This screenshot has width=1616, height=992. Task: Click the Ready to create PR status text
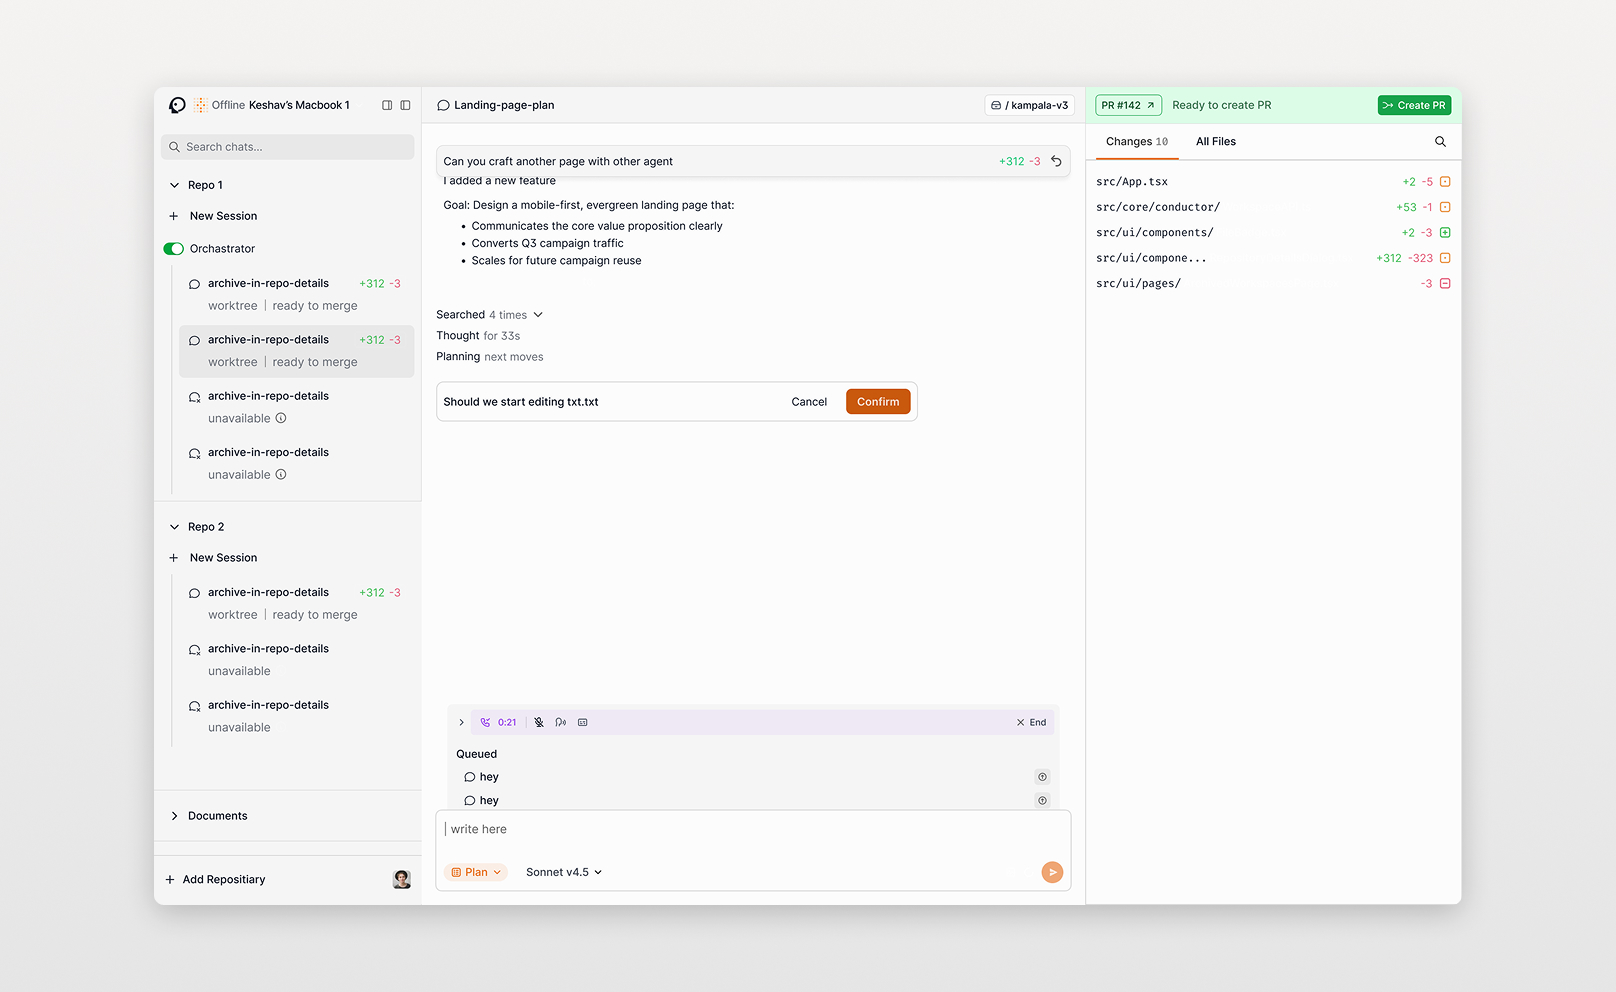1222,105
